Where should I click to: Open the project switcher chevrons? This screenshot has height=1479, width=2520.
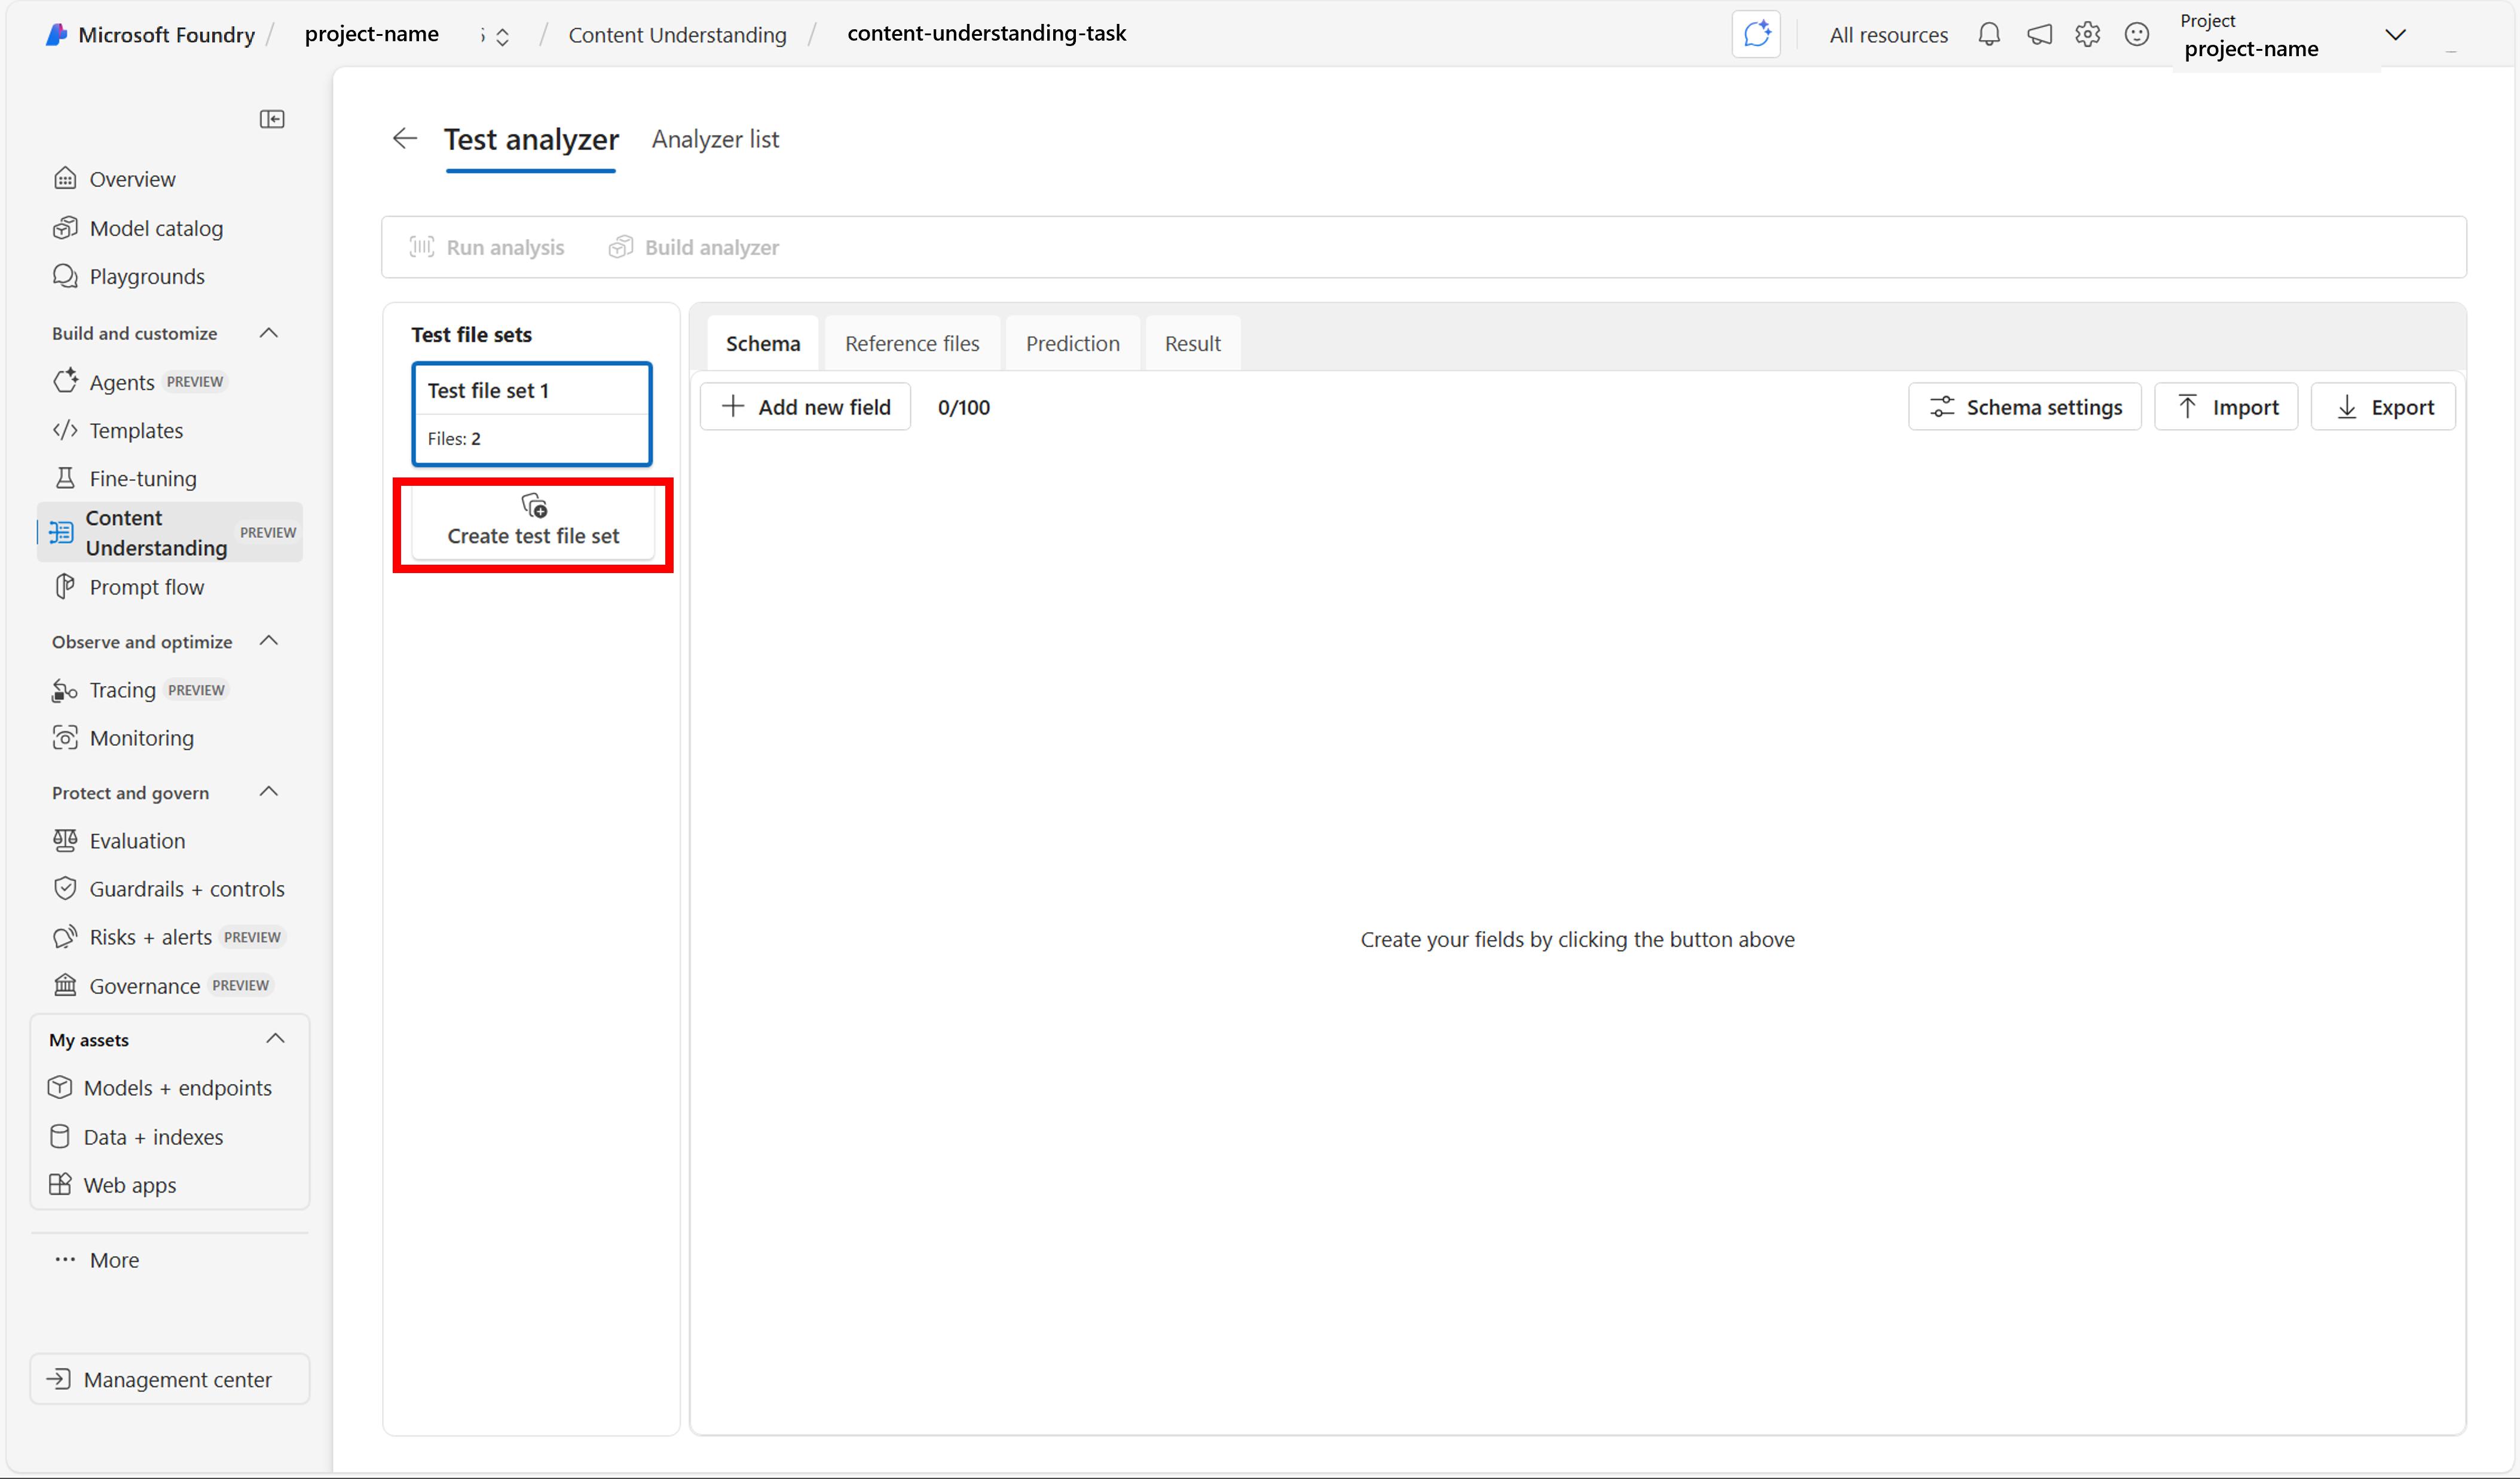coord(502,37)
